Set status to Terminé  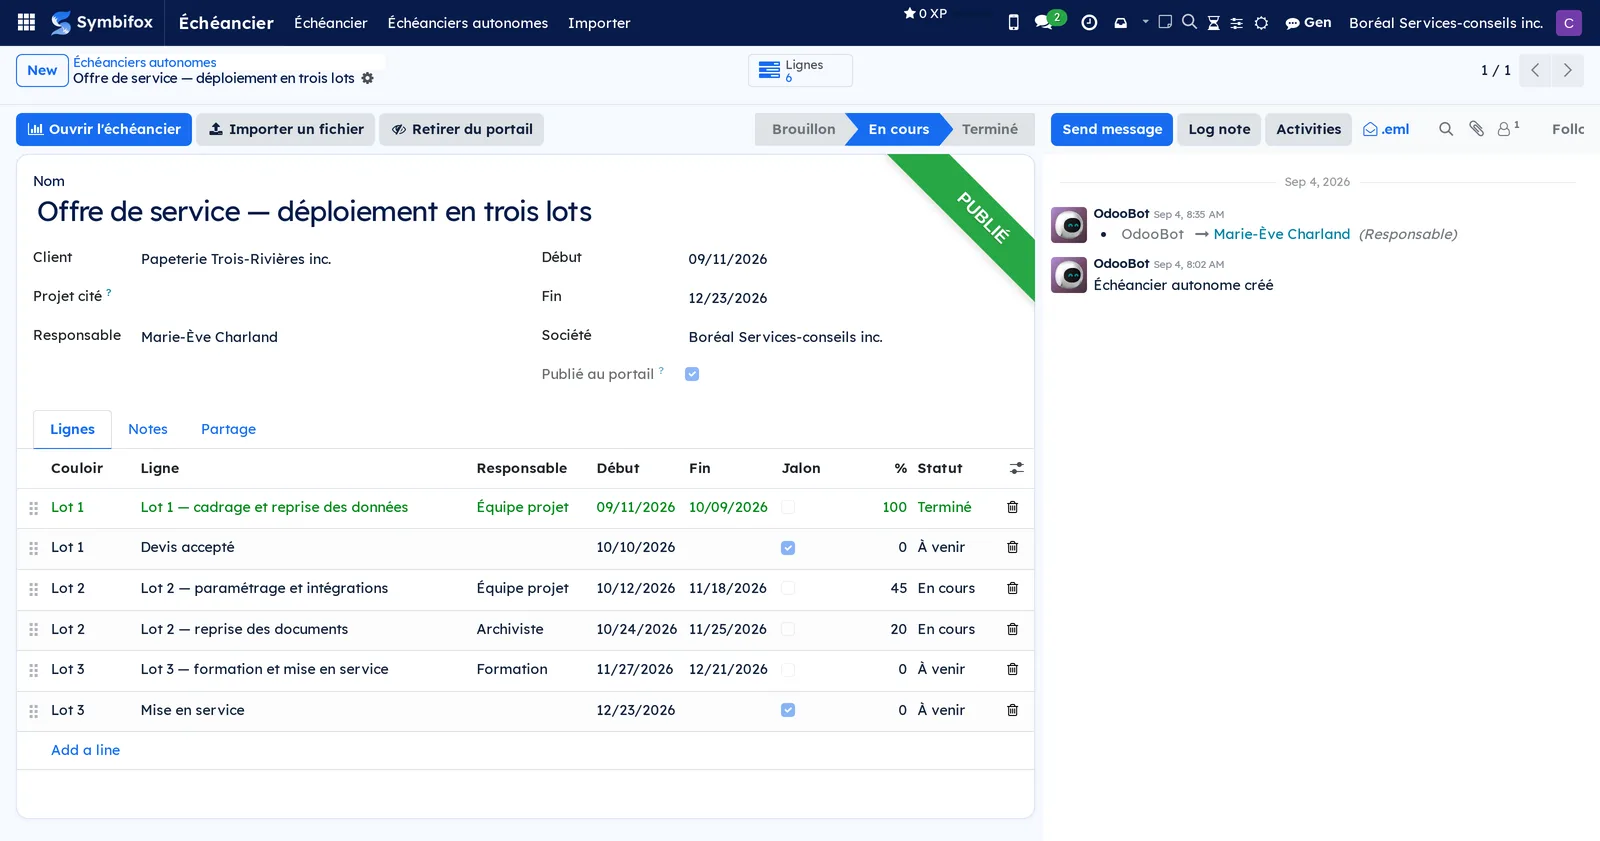click(x=989, y=129)
